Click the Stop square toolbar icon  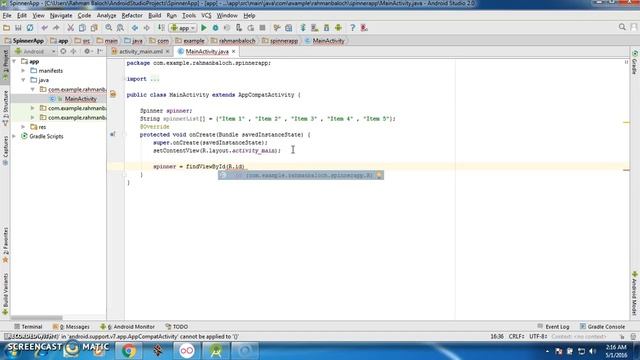coord(262,28)
